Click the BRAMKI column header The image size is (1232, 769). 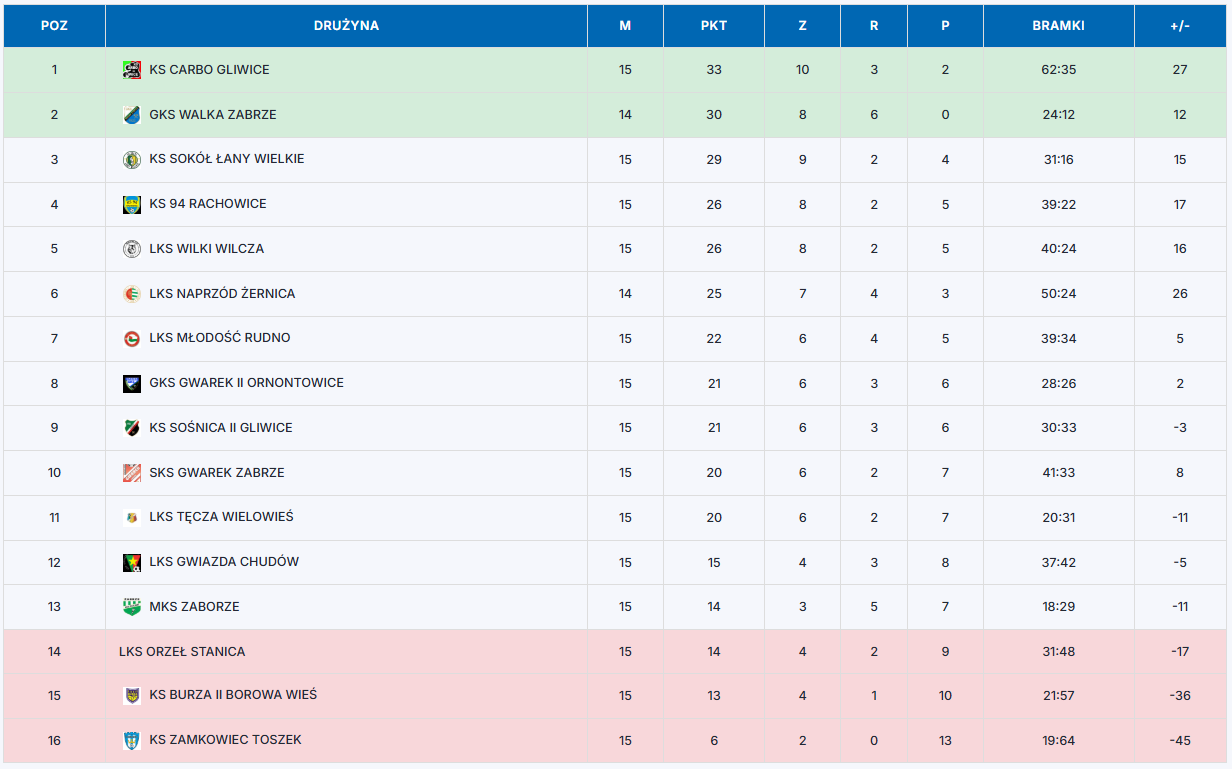[1058, 26]
